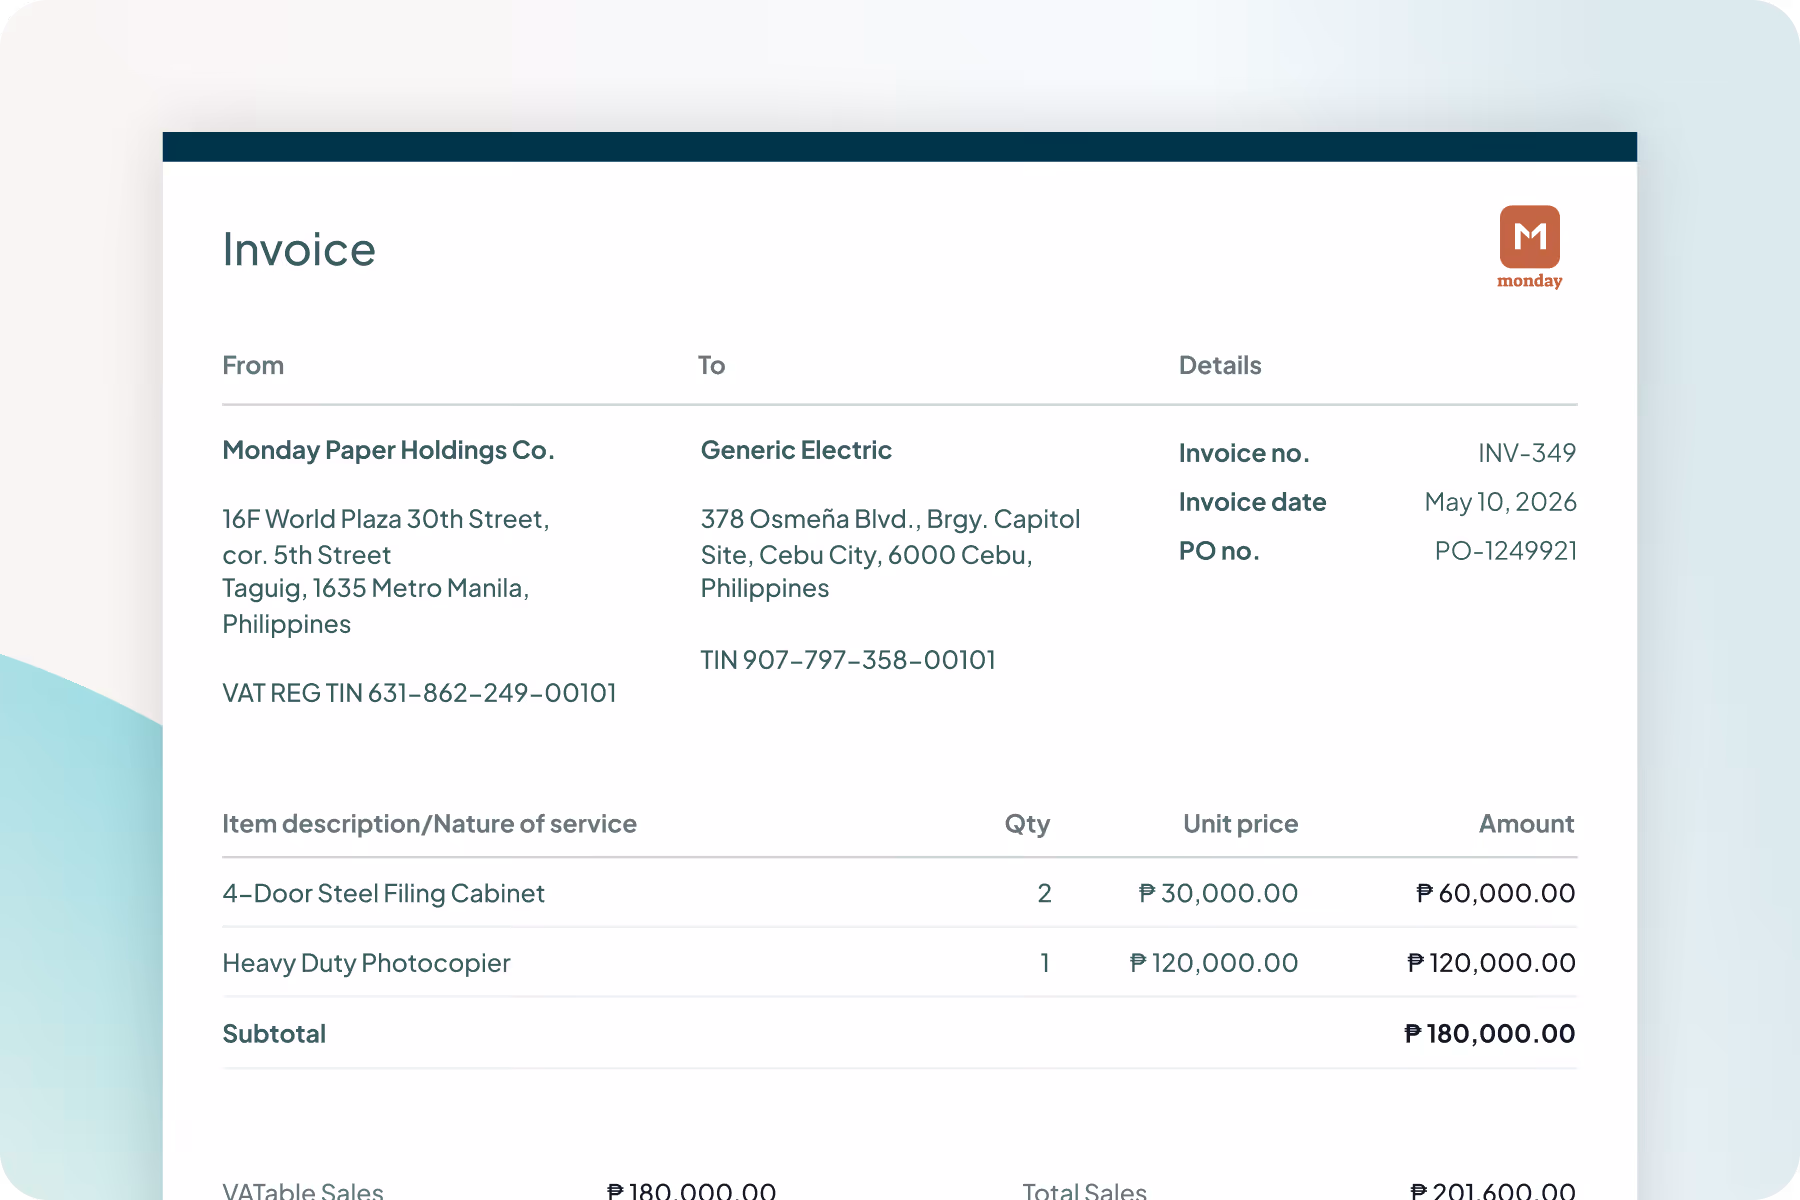Select PO number PO-1249921
The height and width of the screenshot is (1200, 1800).
(1505, 551)
